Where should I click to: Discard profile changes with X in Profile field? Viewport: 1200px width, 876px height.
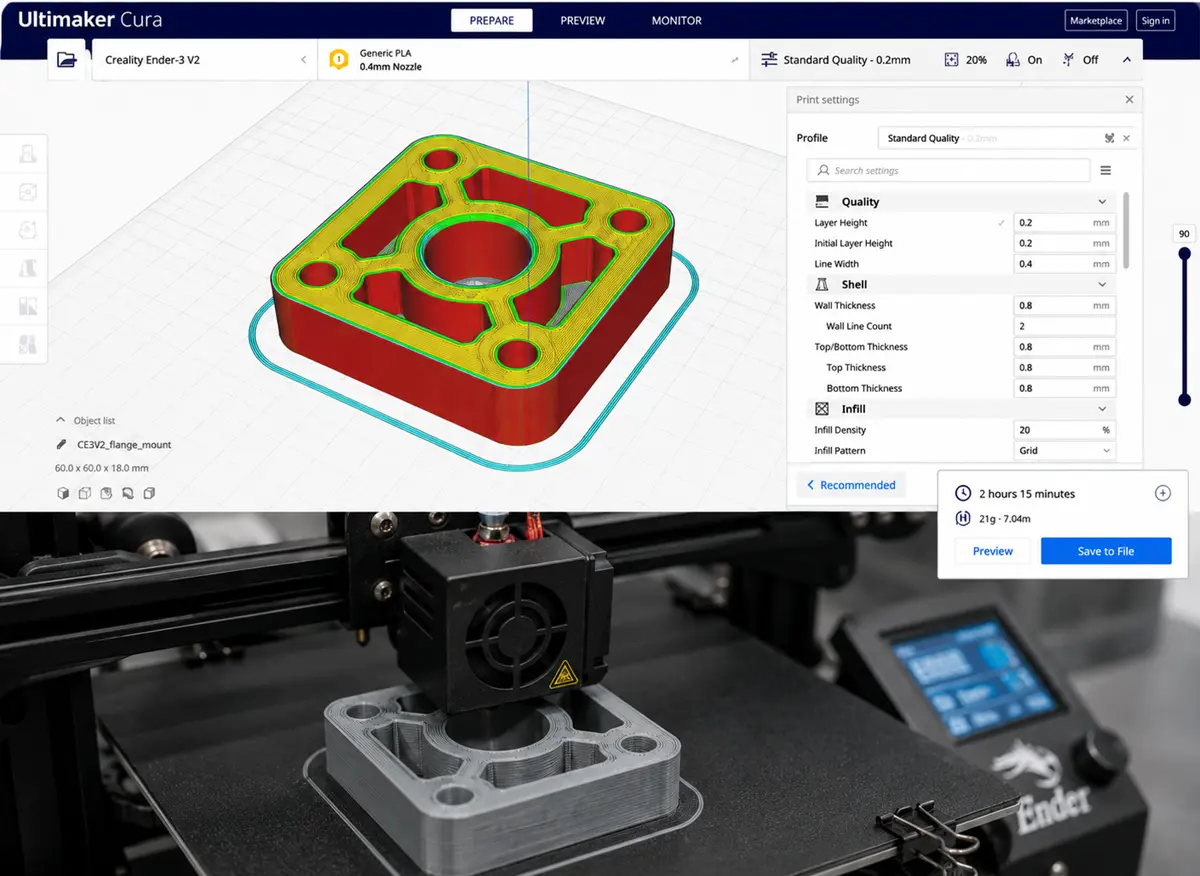pyautogui.click(x=1127, y=138)
